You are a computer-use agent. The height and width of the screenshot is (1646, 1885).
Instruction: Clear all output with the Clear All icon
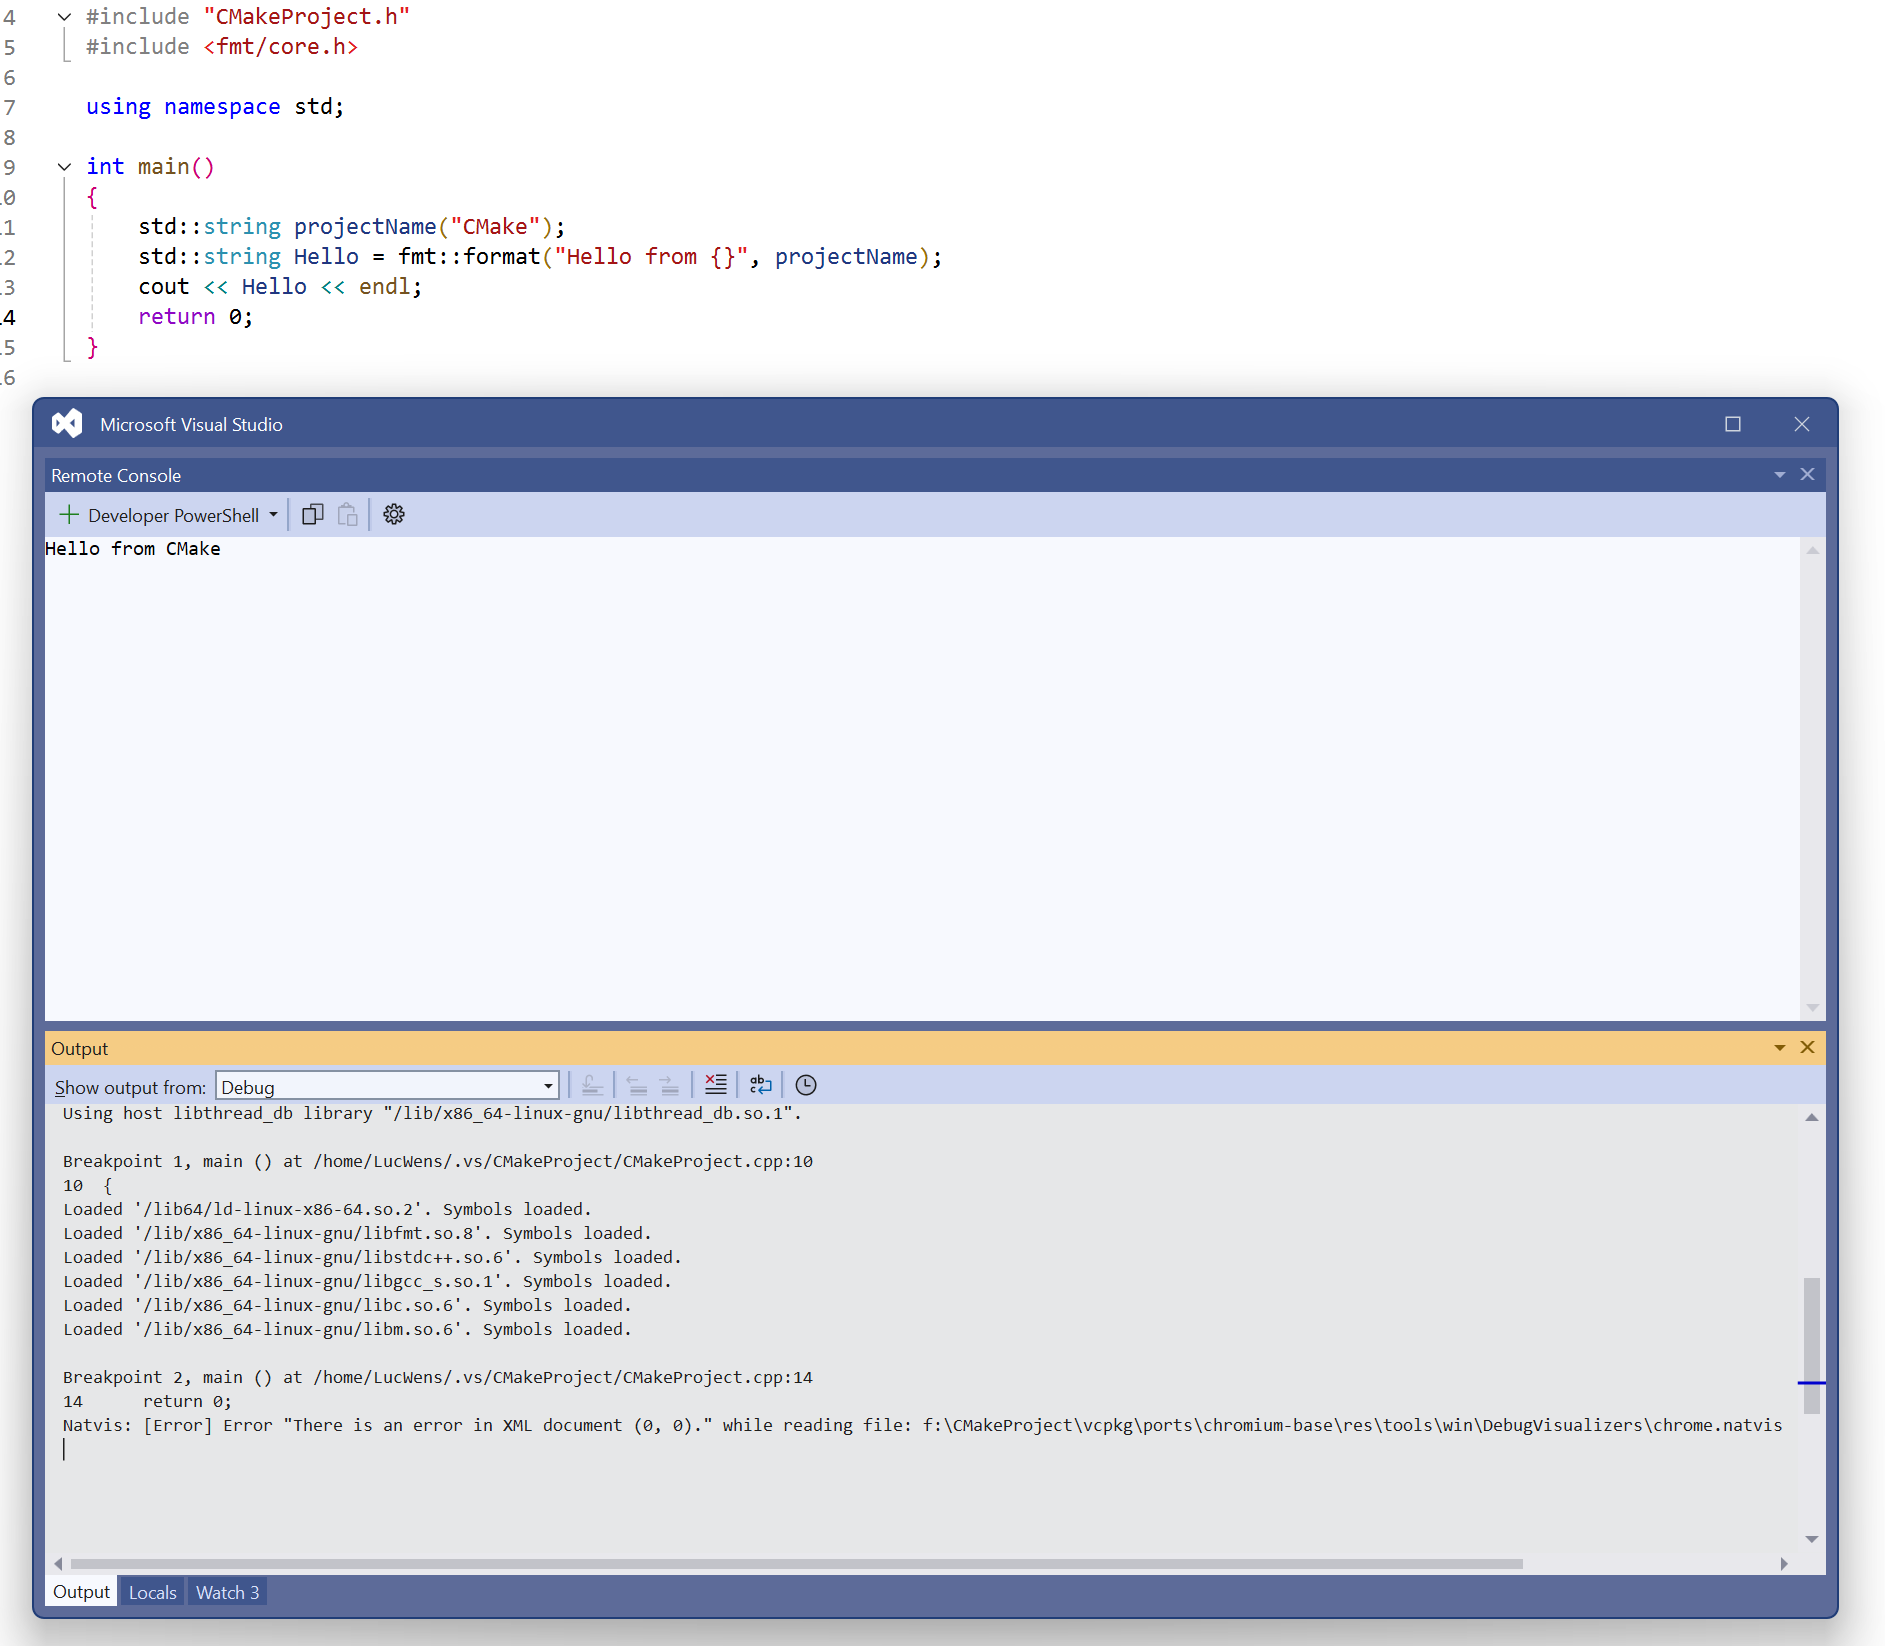point(716,1085)
